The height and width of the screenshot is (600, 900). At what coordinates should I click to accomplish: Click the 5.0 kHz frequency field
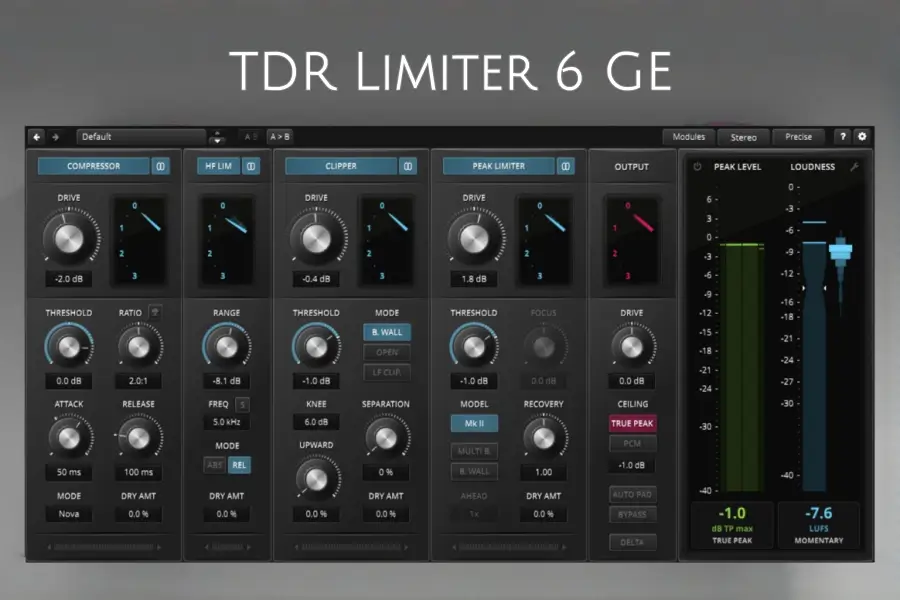[x=227, y=422]
